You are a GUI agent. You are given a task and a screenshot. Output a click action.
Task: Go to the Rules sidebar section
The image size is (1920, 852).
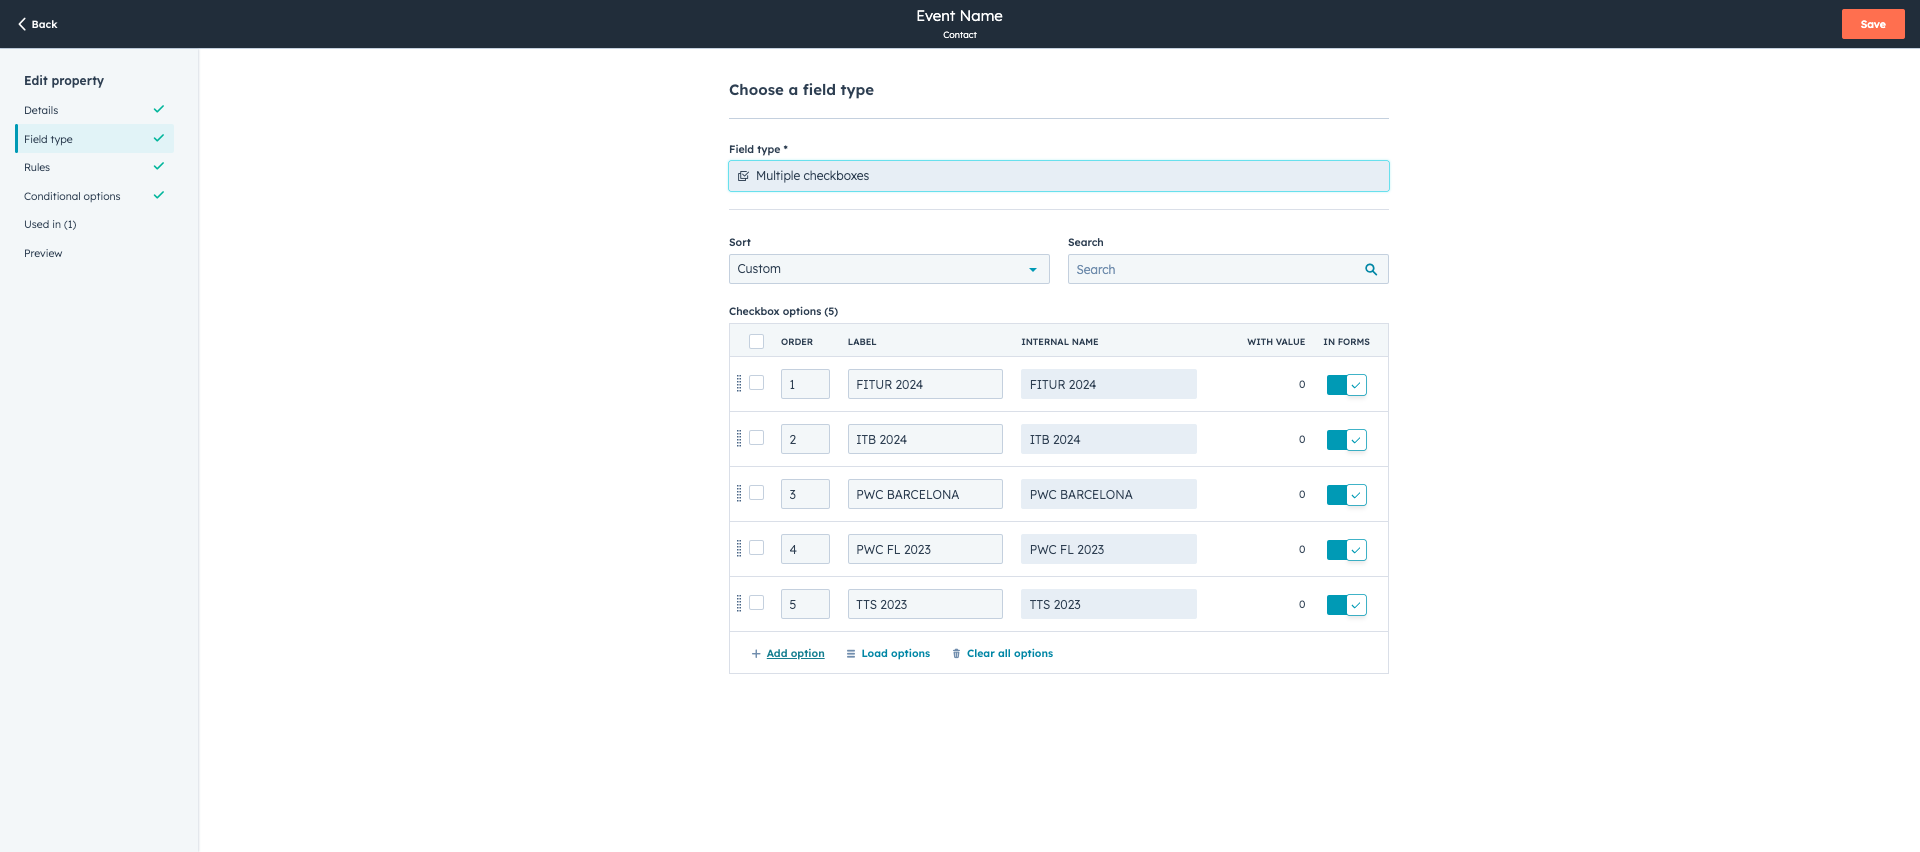[x=94, y=167]
